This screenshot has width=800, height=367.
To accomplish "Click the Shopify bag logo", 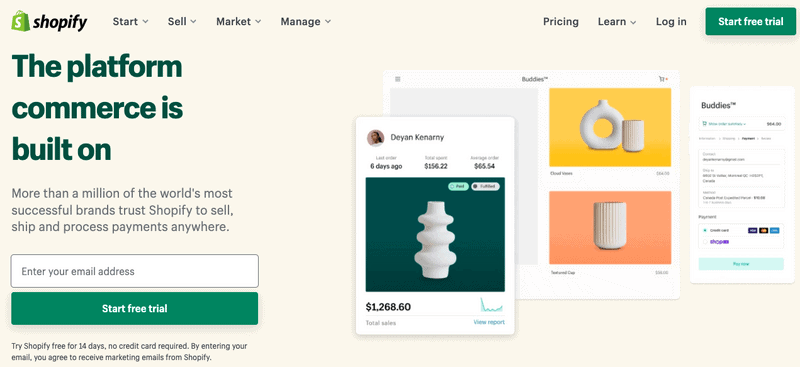I will coord(20,21).
